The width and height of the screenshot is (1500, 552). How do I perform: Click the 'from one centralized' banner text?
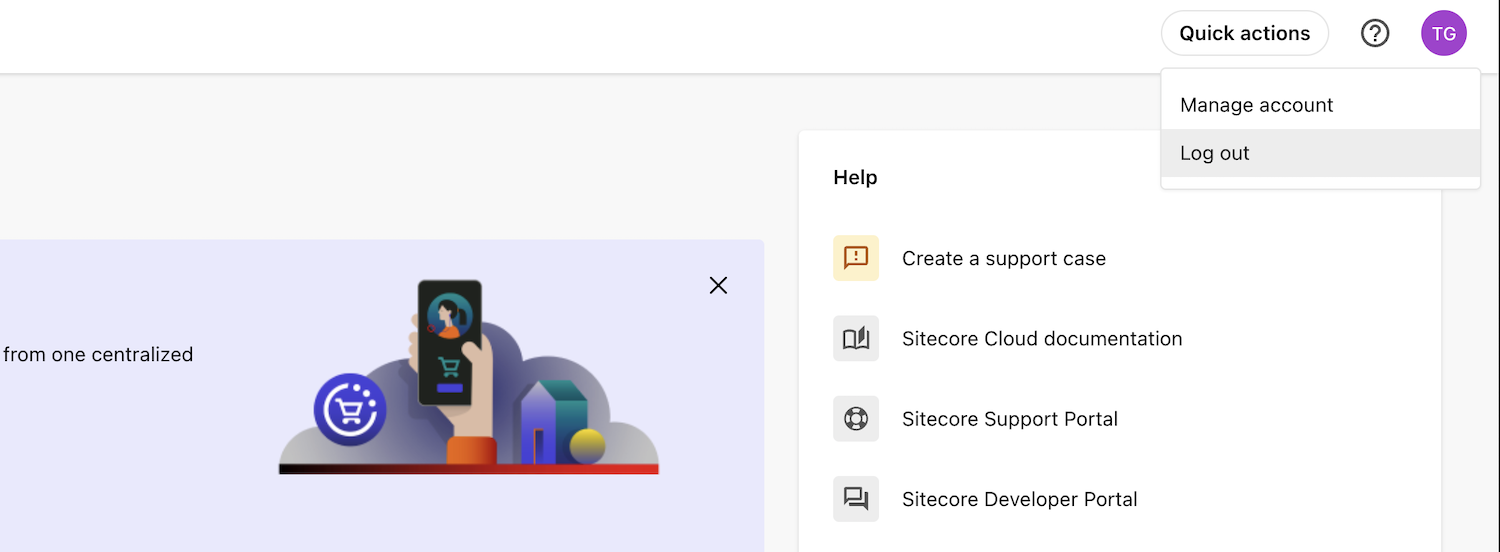tap(98, 354)
